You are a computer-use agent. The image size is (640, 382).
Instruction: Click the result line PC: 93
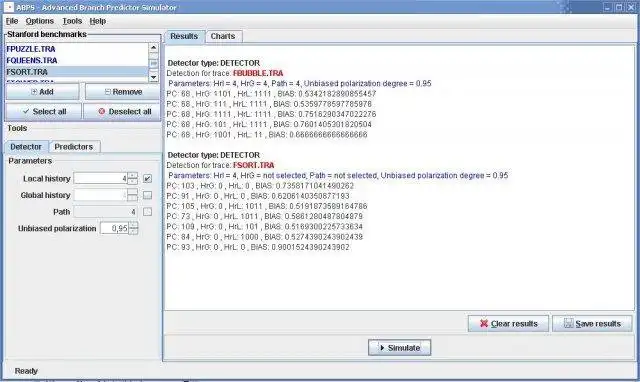pos(258,247)
